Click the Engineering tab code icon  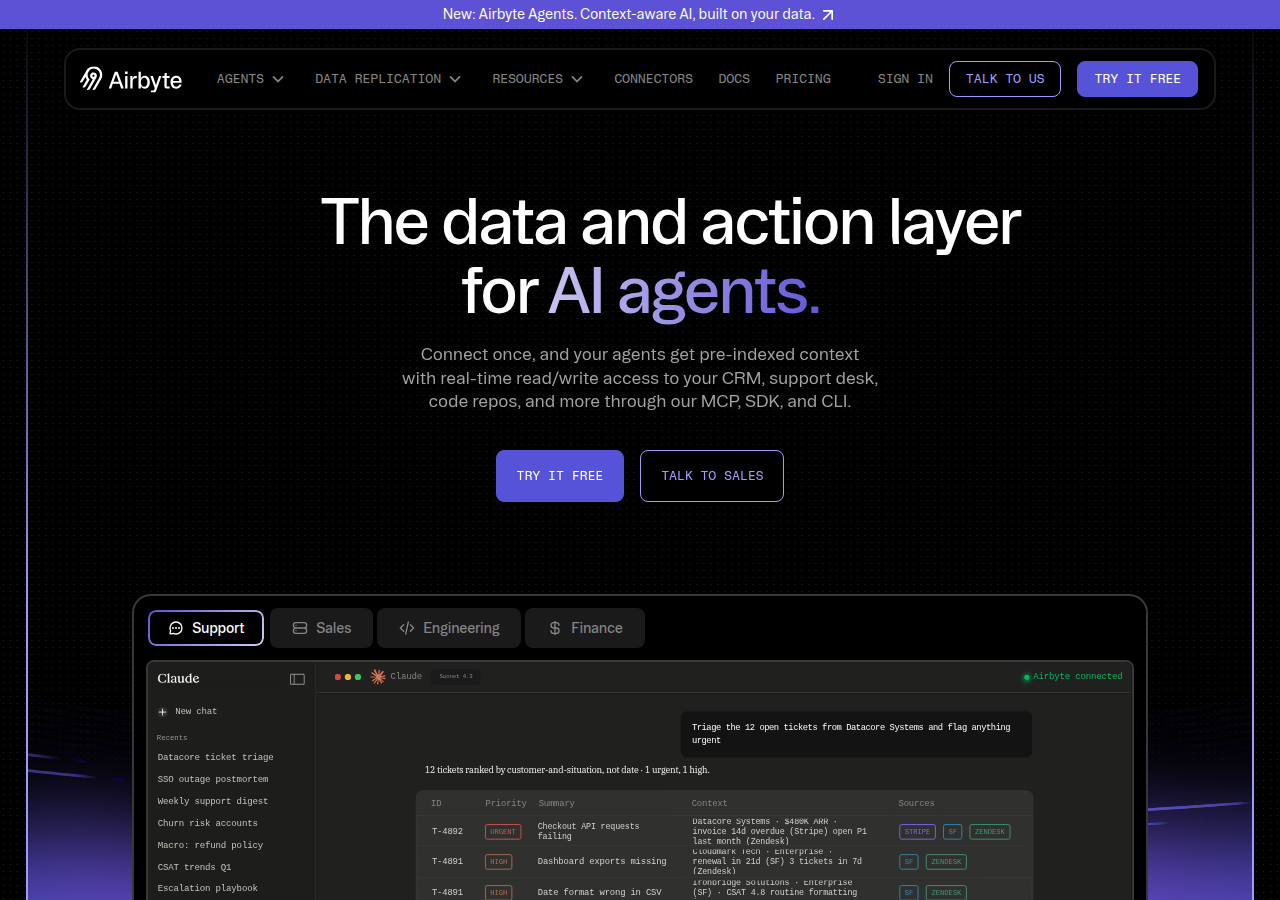[x=407, y=628]
